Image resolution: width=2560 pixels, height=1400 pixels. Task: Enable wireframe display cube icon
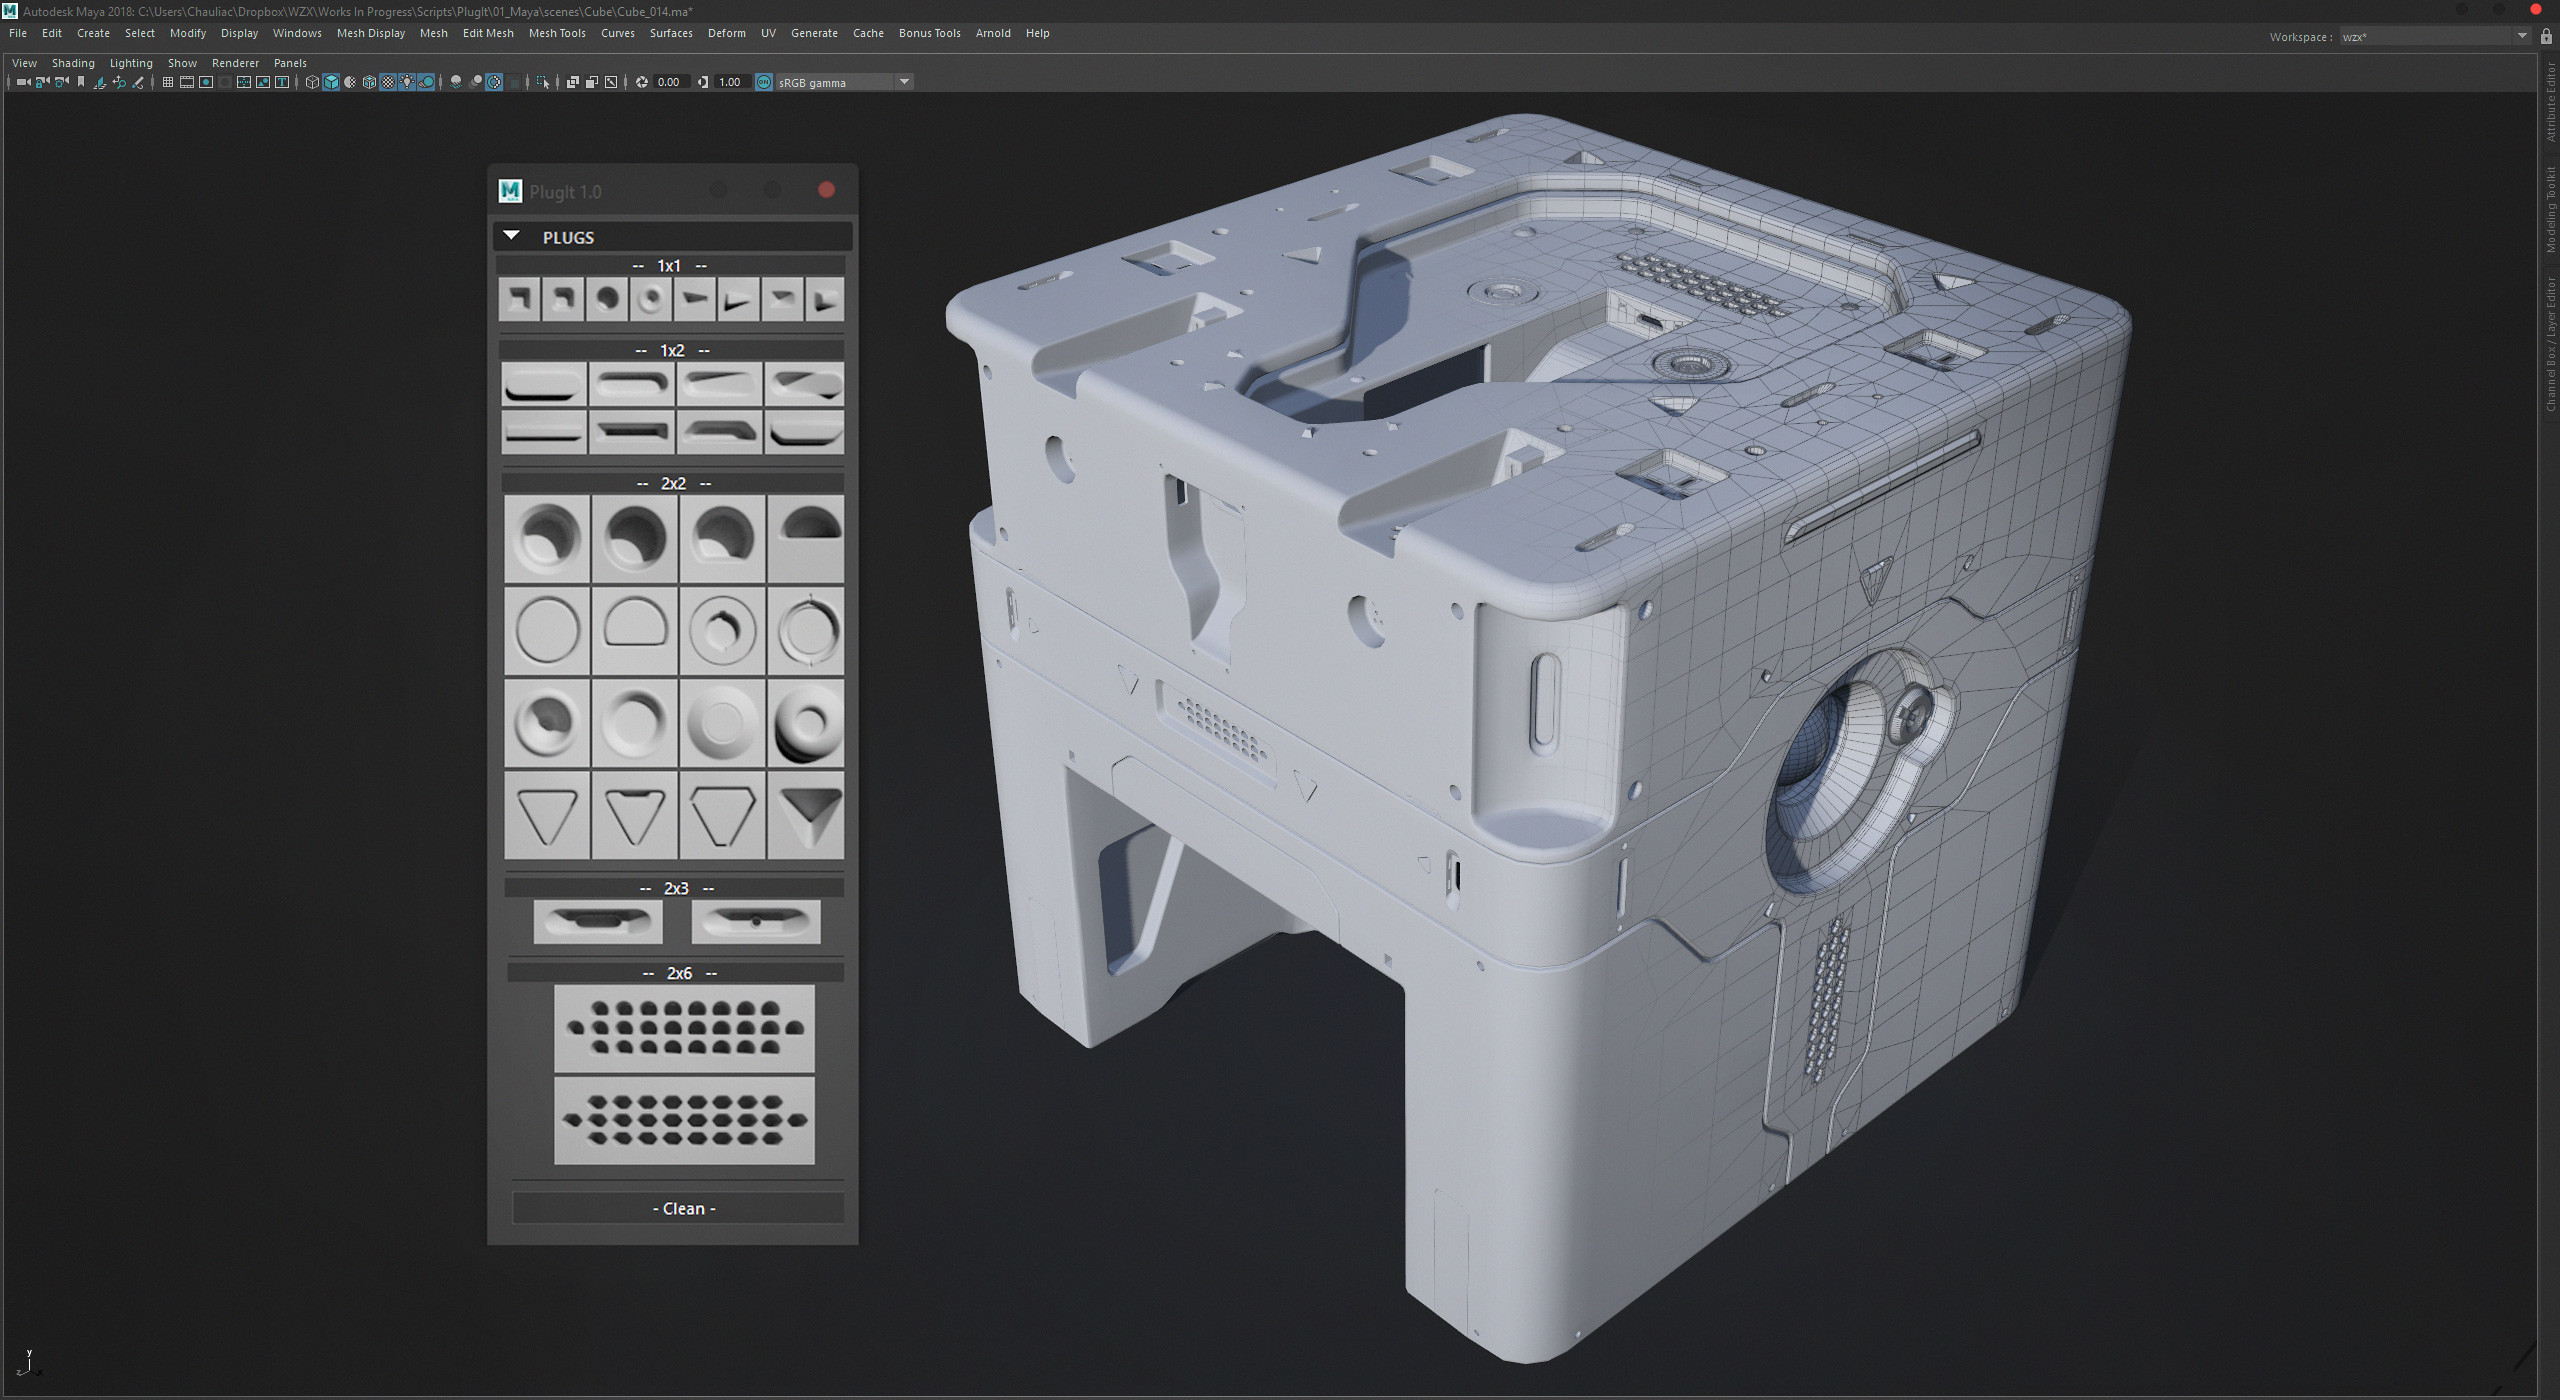pyautogui.click(x=312, y=82)
